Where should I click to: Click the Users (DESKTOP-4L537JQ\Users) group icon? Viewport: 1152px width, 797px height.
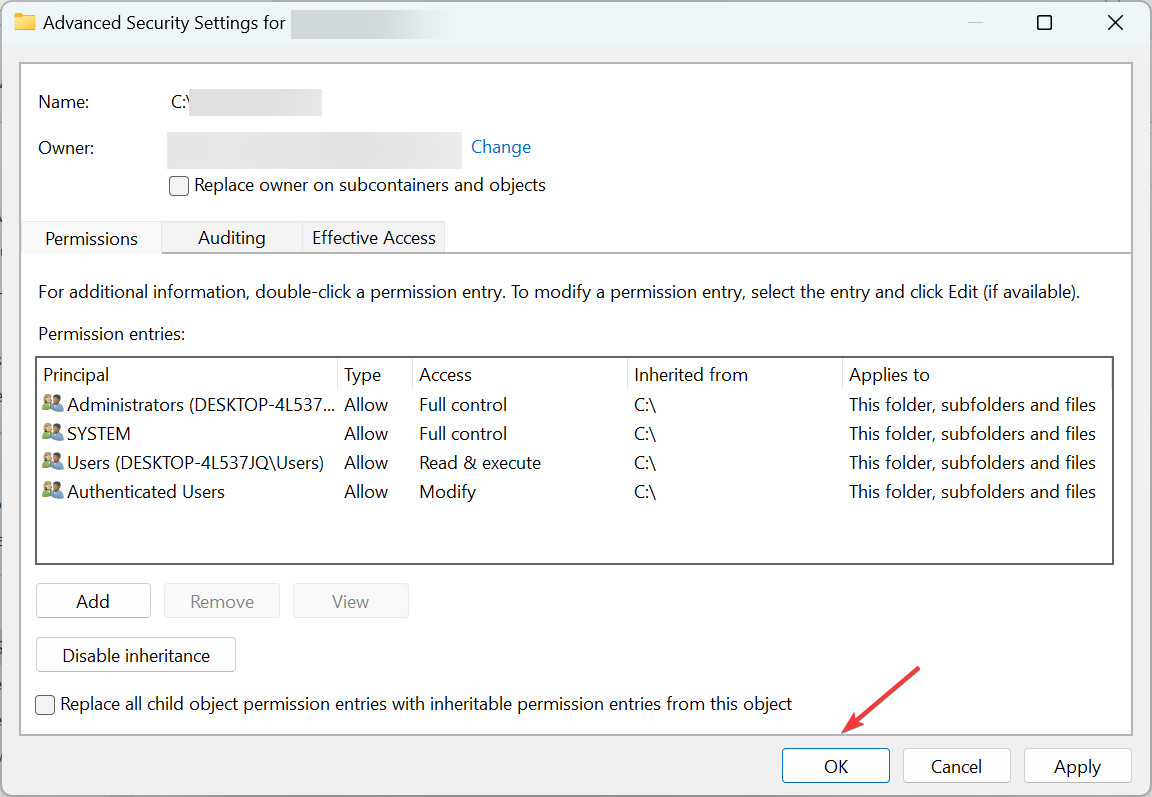pyautogui.click(x=52, y=461)
